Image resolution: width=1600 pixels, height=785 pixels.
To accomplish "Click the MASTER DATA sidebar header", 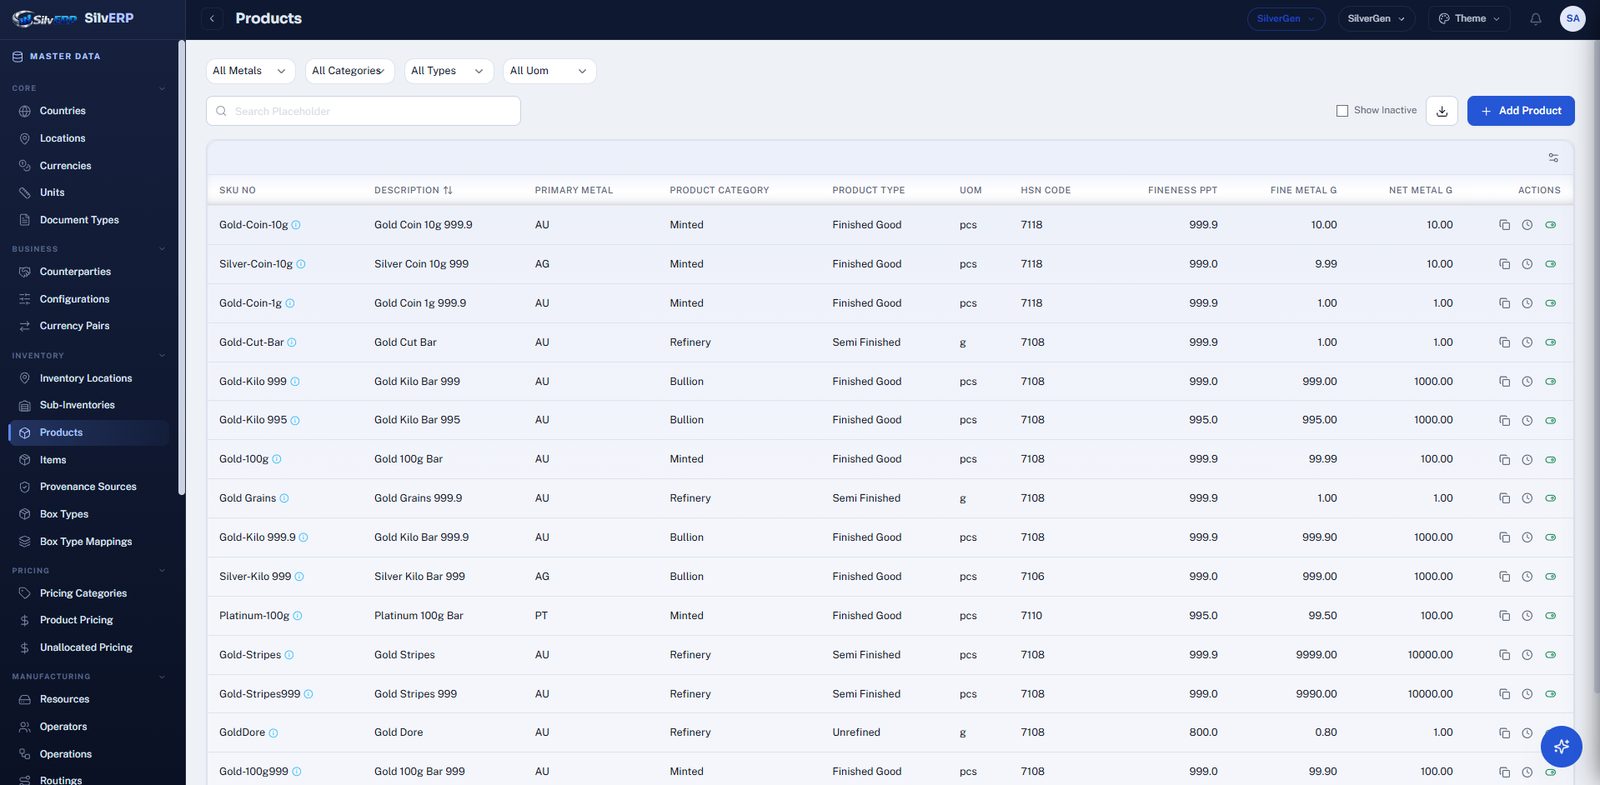I will coord(65,57).
